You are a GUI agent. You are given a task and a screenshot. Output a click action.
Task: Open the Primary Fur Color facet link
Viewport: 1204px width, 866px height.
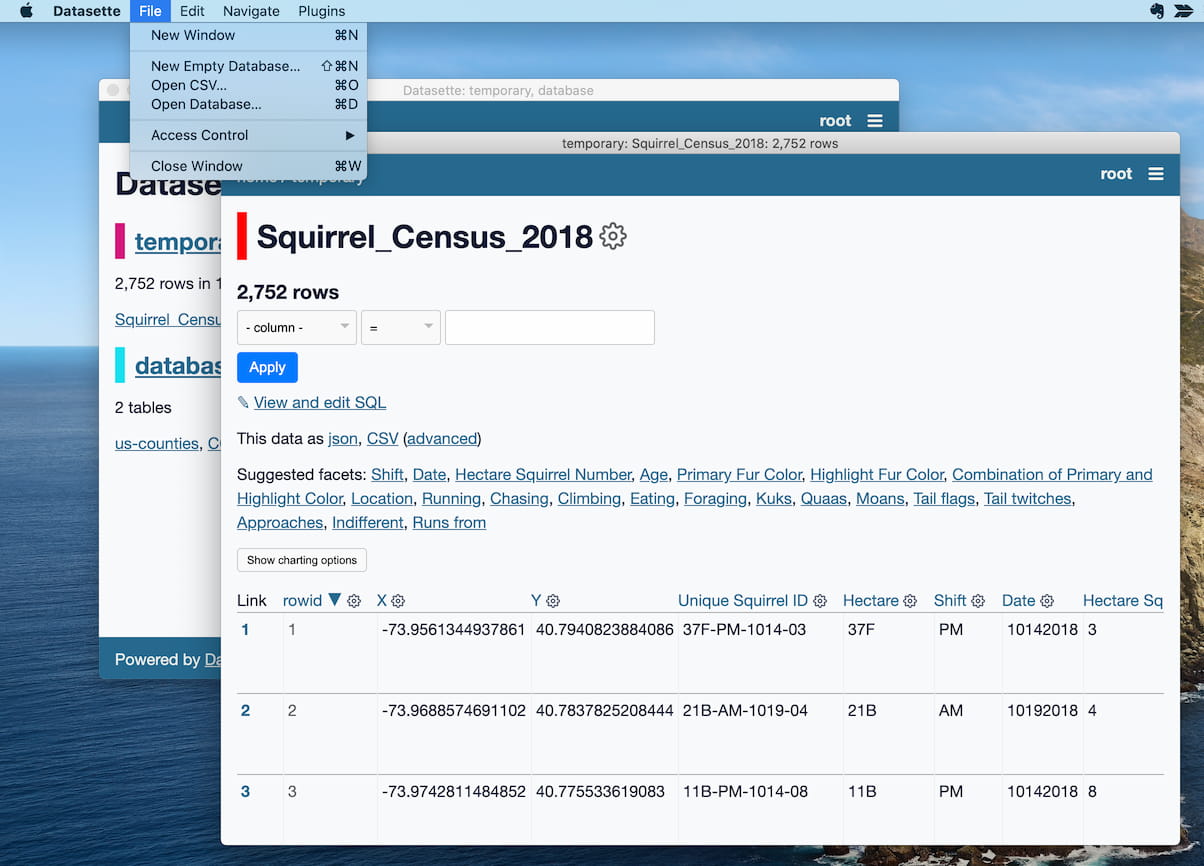coord(739,474)
